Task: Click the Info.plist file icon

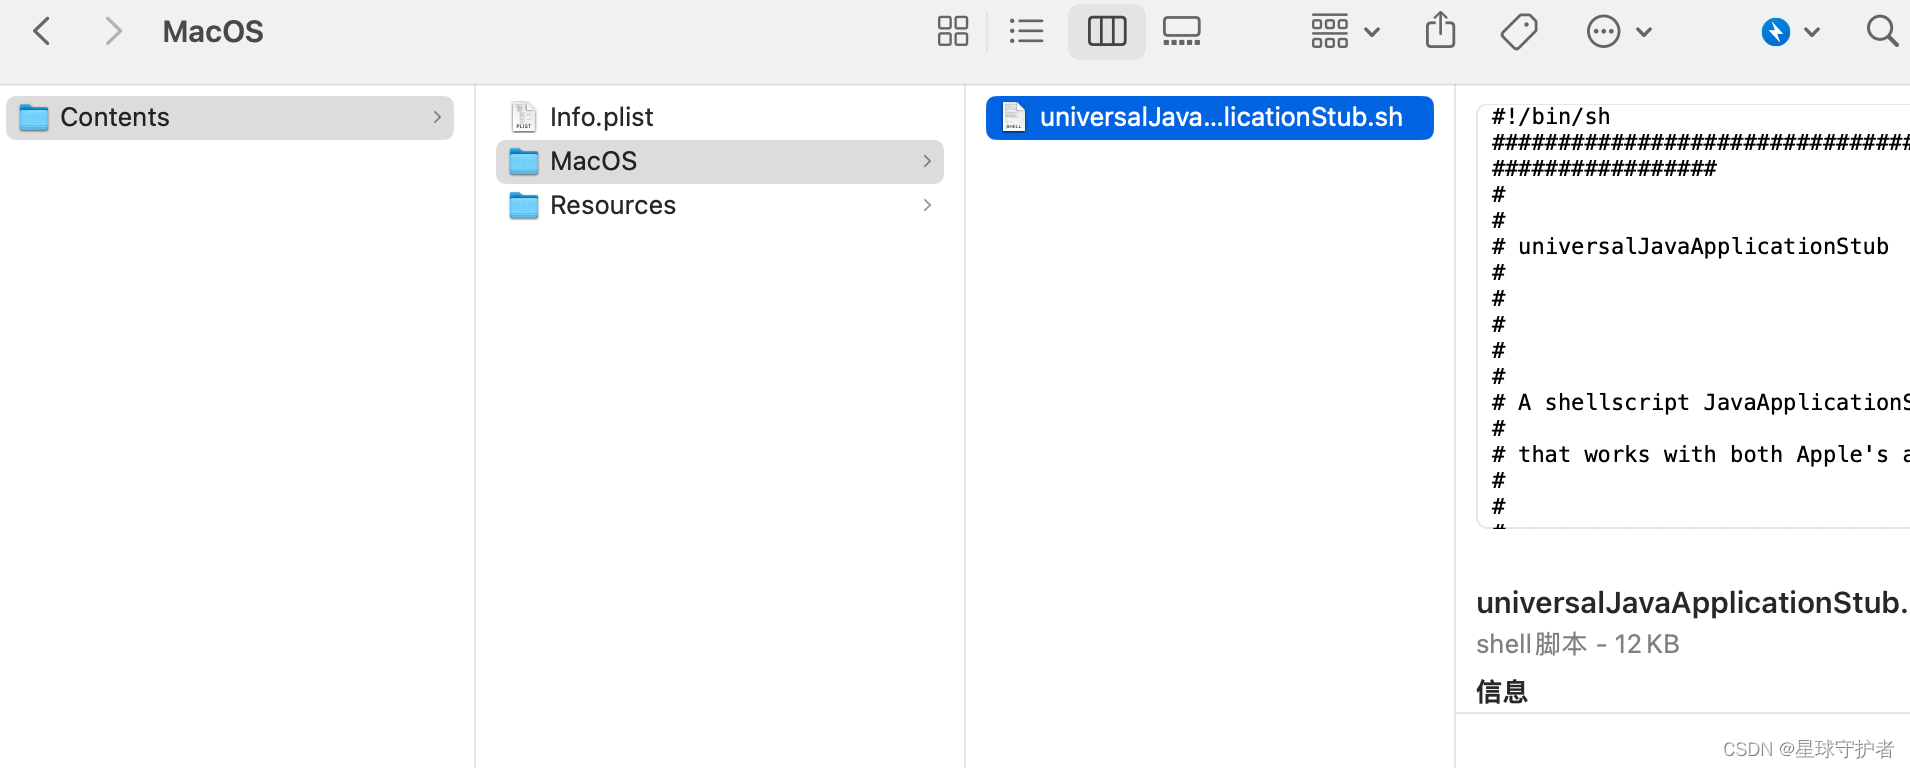Action: [523, 117]
